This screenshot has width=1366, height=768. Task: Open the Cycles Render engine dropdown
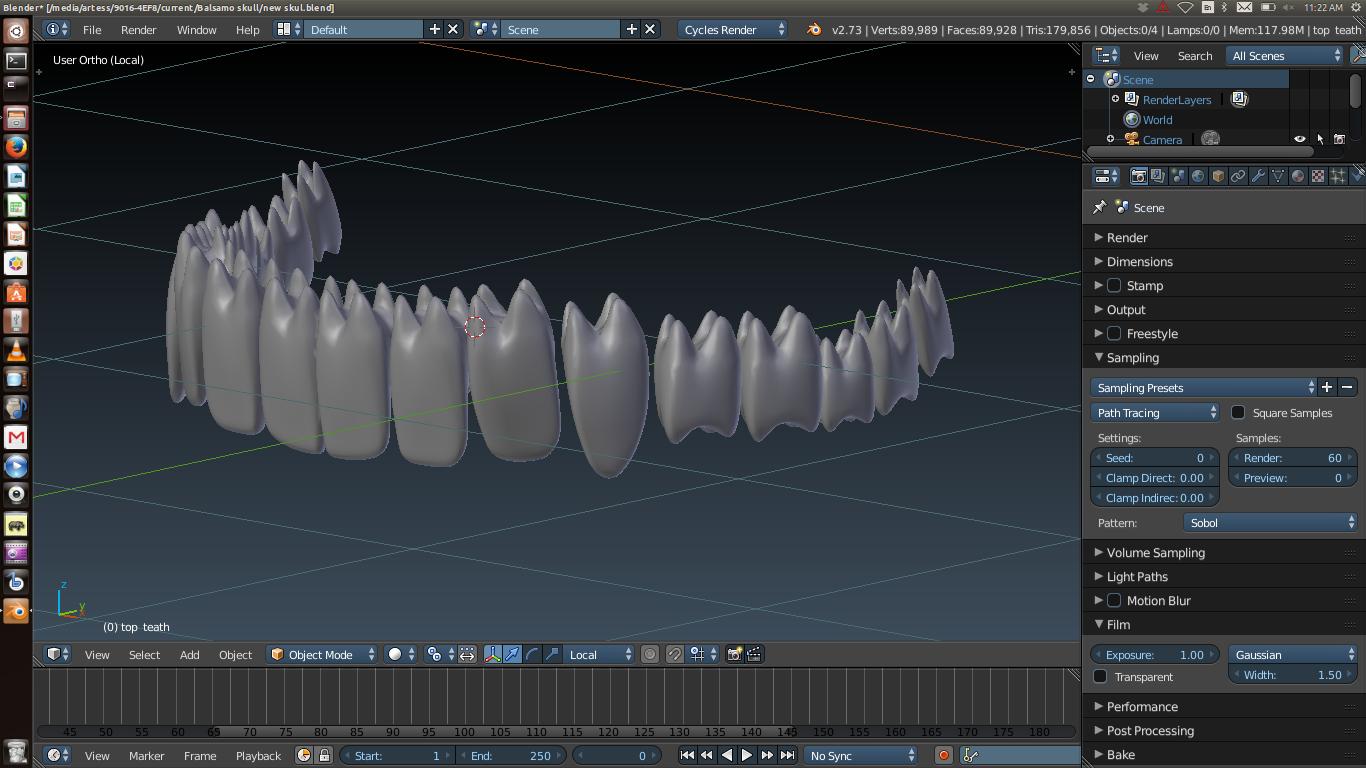tap(733, 29)
